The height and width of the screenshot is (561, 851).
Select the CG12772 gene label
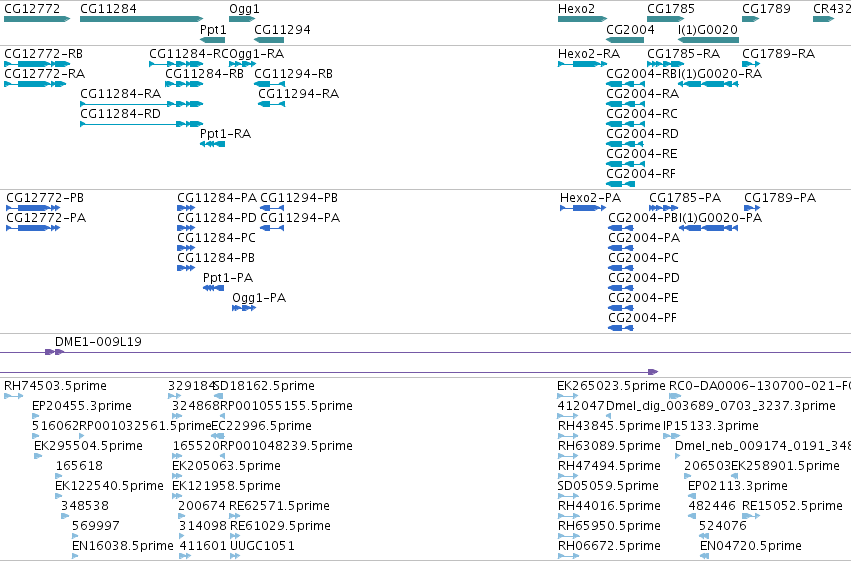click(32, 9)
